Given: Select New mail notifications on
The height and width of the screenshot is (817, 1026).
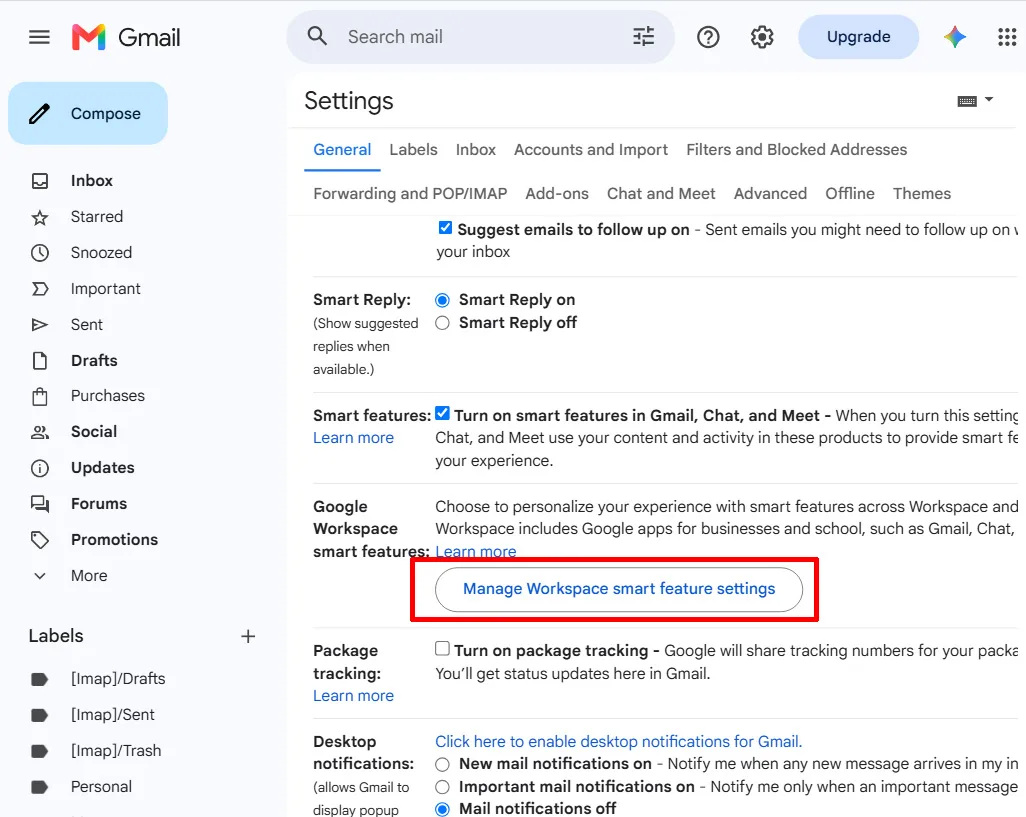Looking at the screenshot, I should click(x=442, y=765).
